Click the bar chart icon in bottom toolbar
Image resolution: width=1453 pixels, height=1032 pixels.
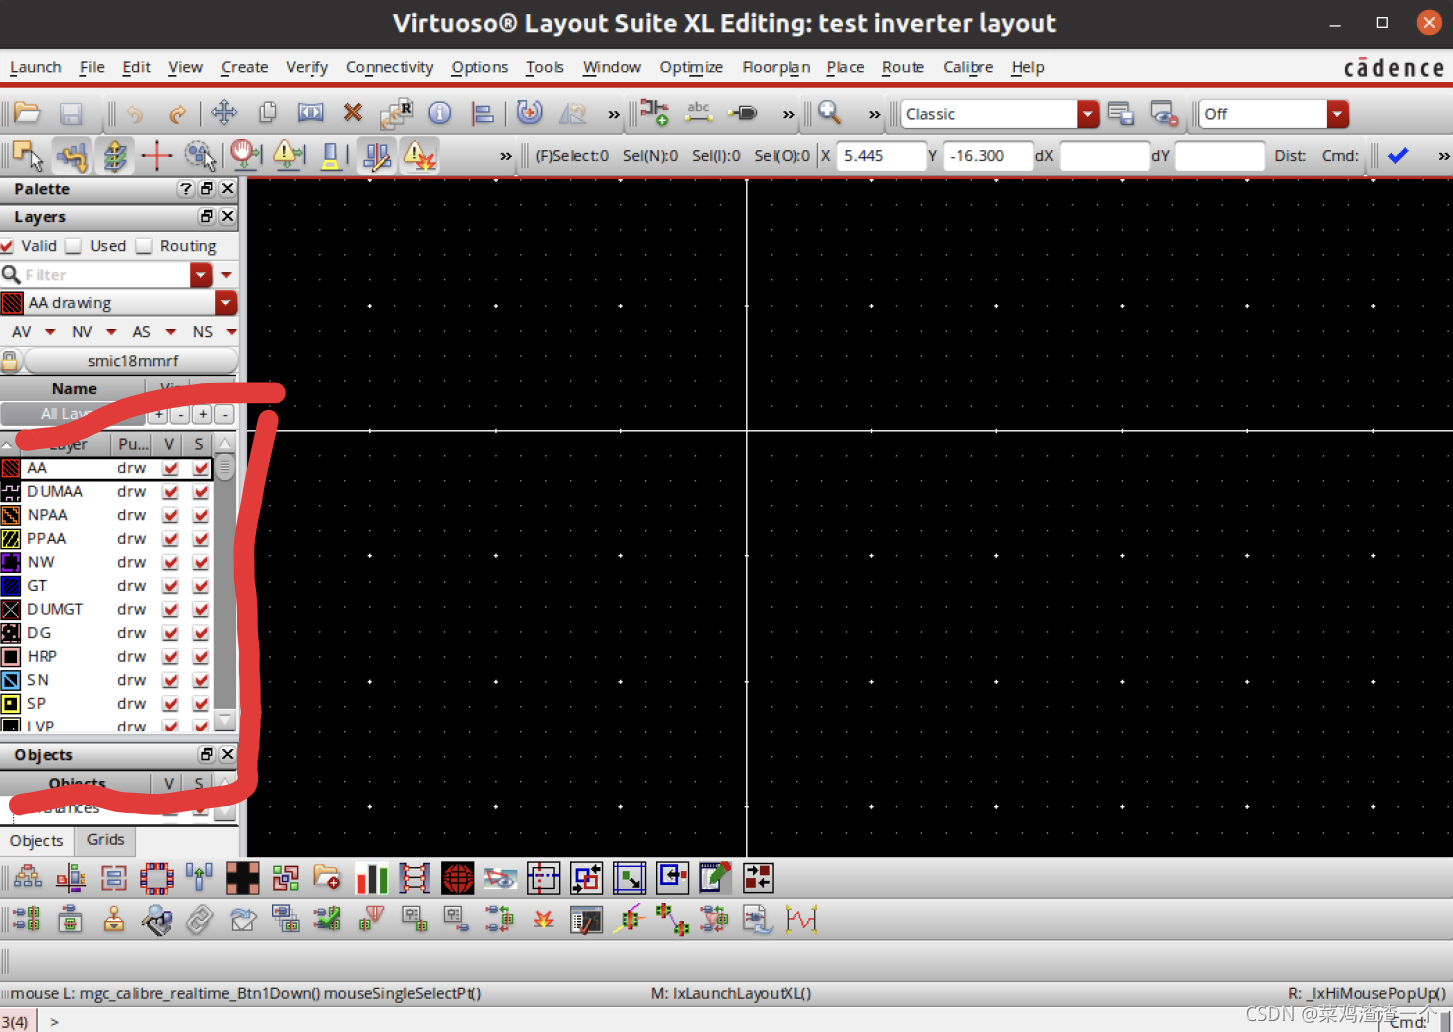click(x=372, y=878)
